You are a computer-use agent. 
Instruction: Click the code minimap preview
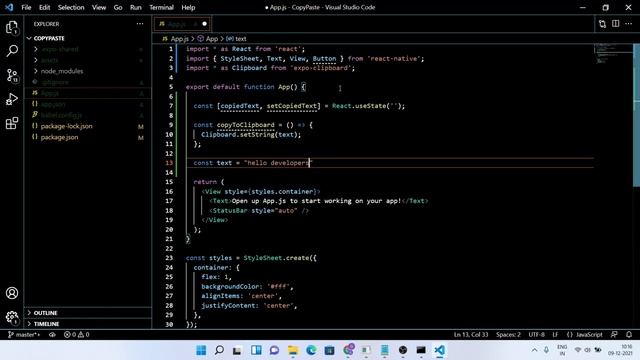coord(613,53)
